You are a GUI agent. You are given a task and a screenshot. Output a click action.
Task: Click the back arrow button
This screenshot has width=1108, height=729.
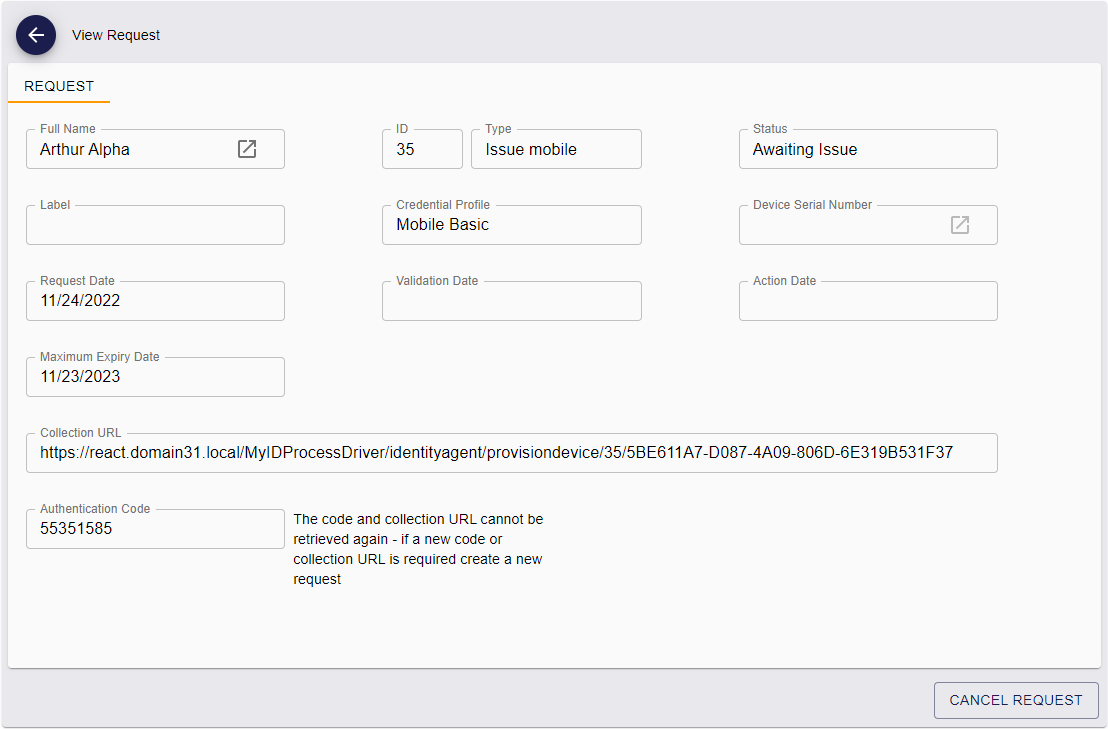point(36,35)
